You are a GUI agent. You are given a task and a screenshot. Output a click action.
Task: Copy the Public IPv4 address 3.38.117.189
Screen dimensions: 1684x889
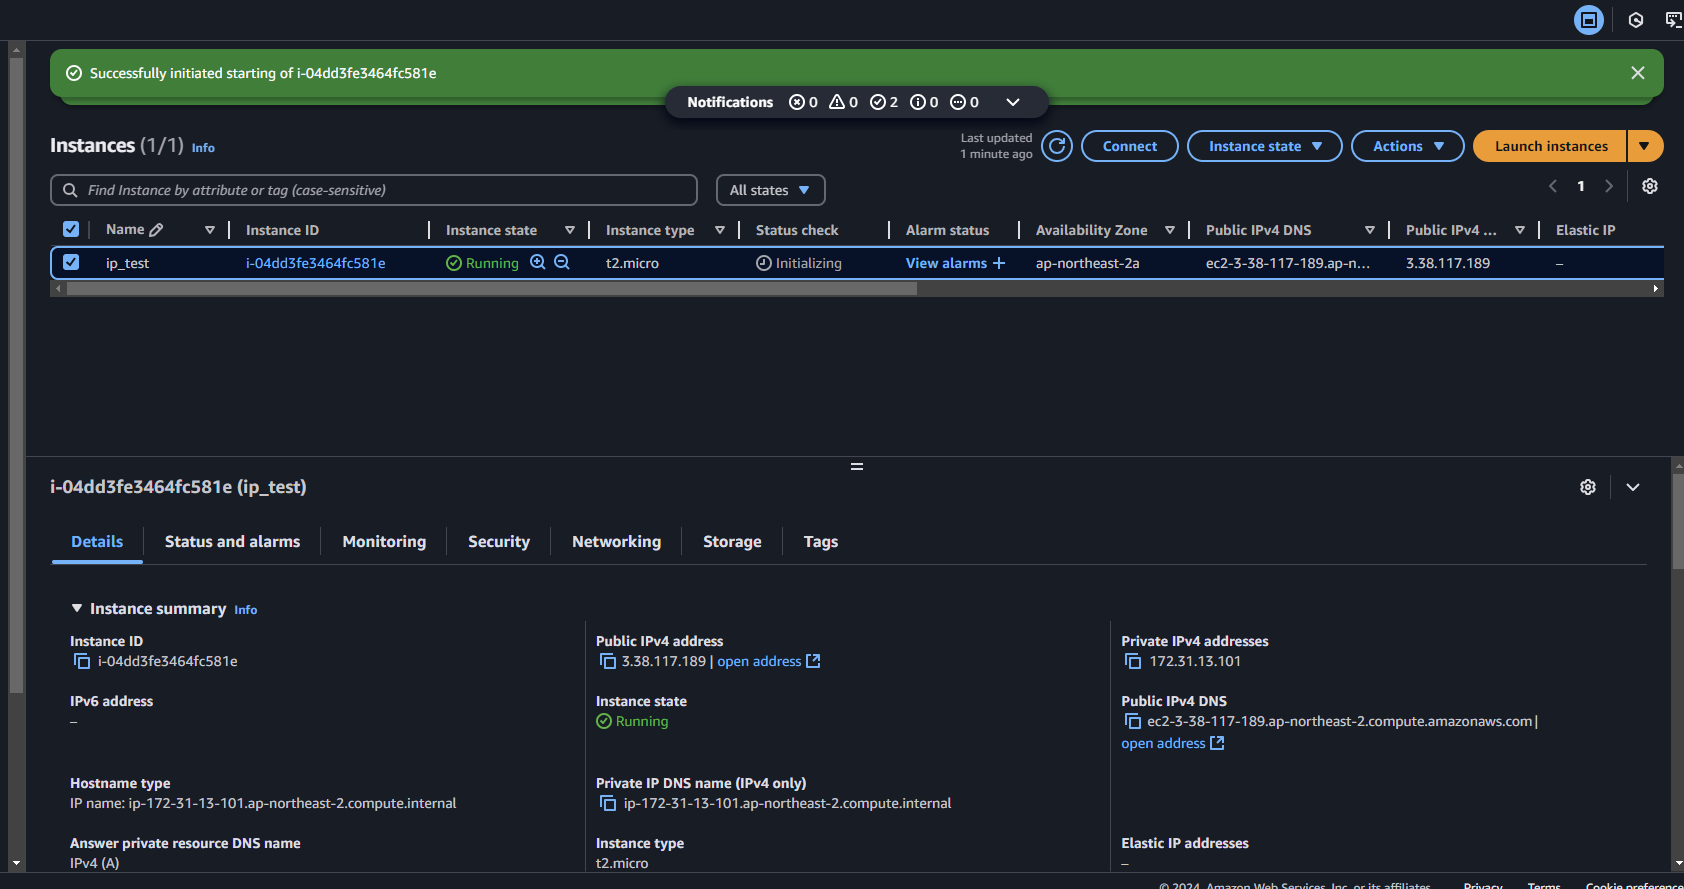pos(607,661)
